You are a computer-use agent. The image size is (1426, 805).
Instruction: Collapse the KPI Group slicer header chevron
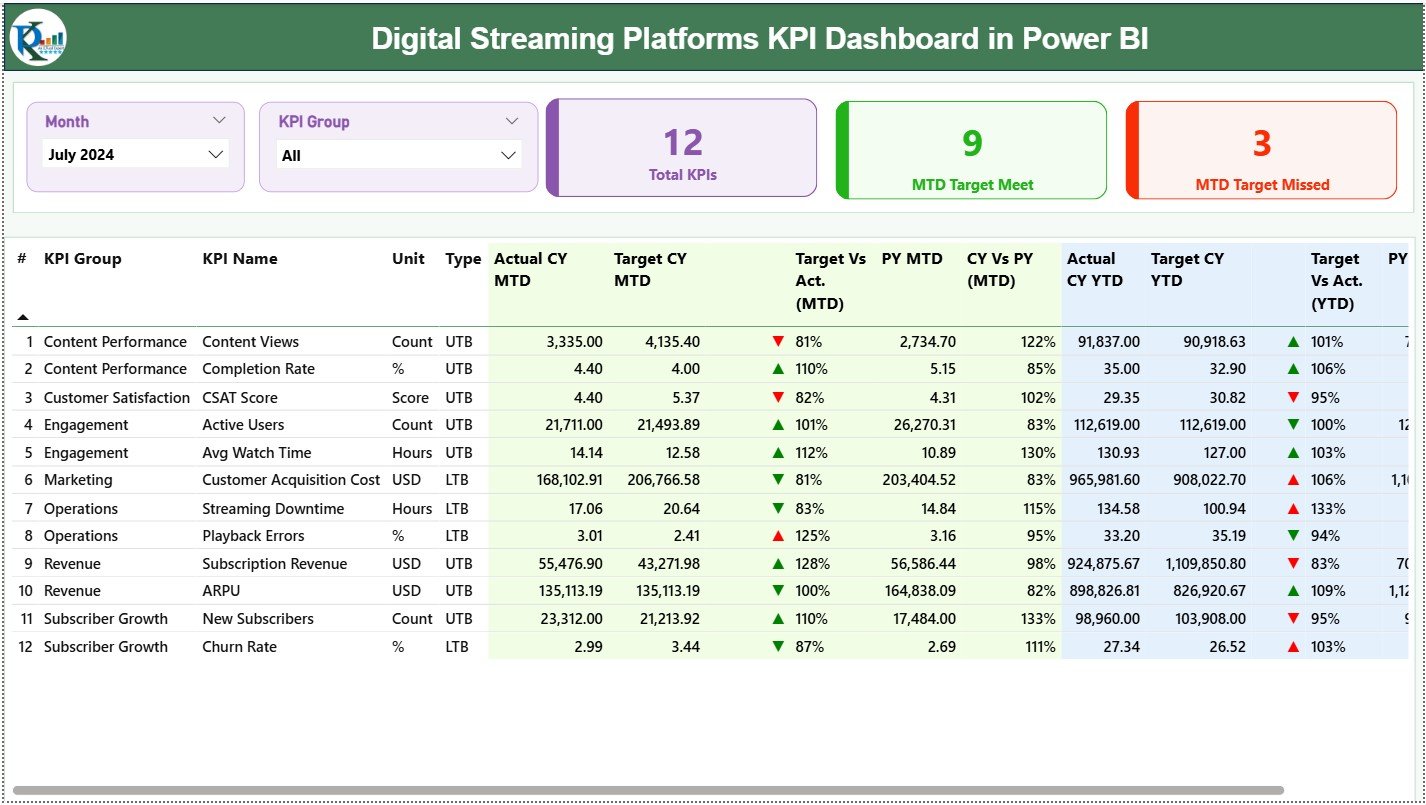click(x=513, y=120)
